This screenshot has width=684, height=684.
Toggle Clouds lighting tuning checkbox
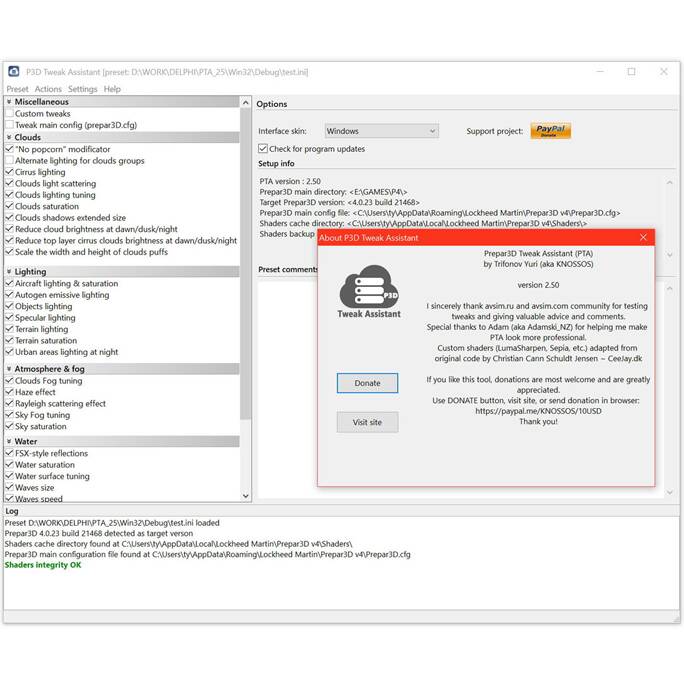10,195
